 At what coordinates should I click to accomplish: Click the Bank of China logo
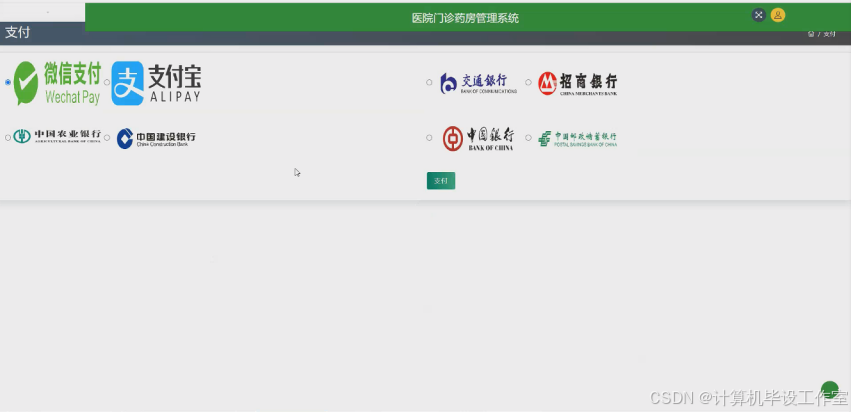coord(478,139)
